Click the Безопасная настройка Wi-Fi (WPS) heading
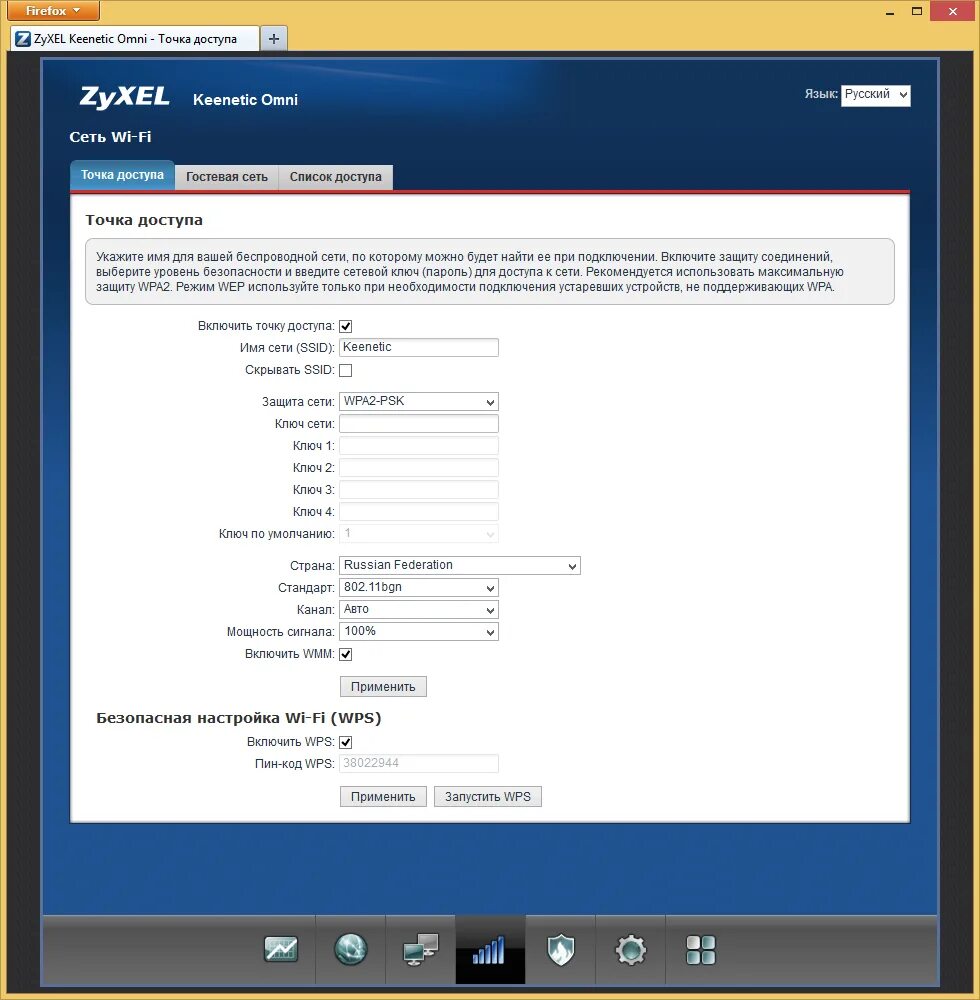 (x=238, y=718)
